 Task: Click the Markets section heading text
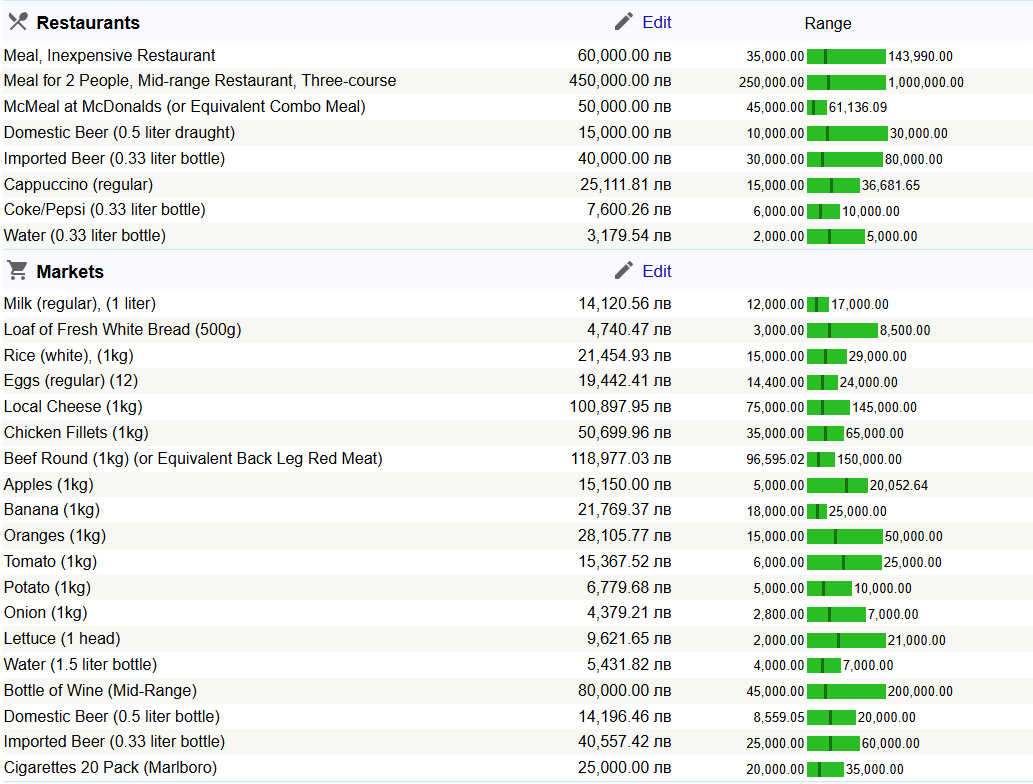[x=70, y=272]
